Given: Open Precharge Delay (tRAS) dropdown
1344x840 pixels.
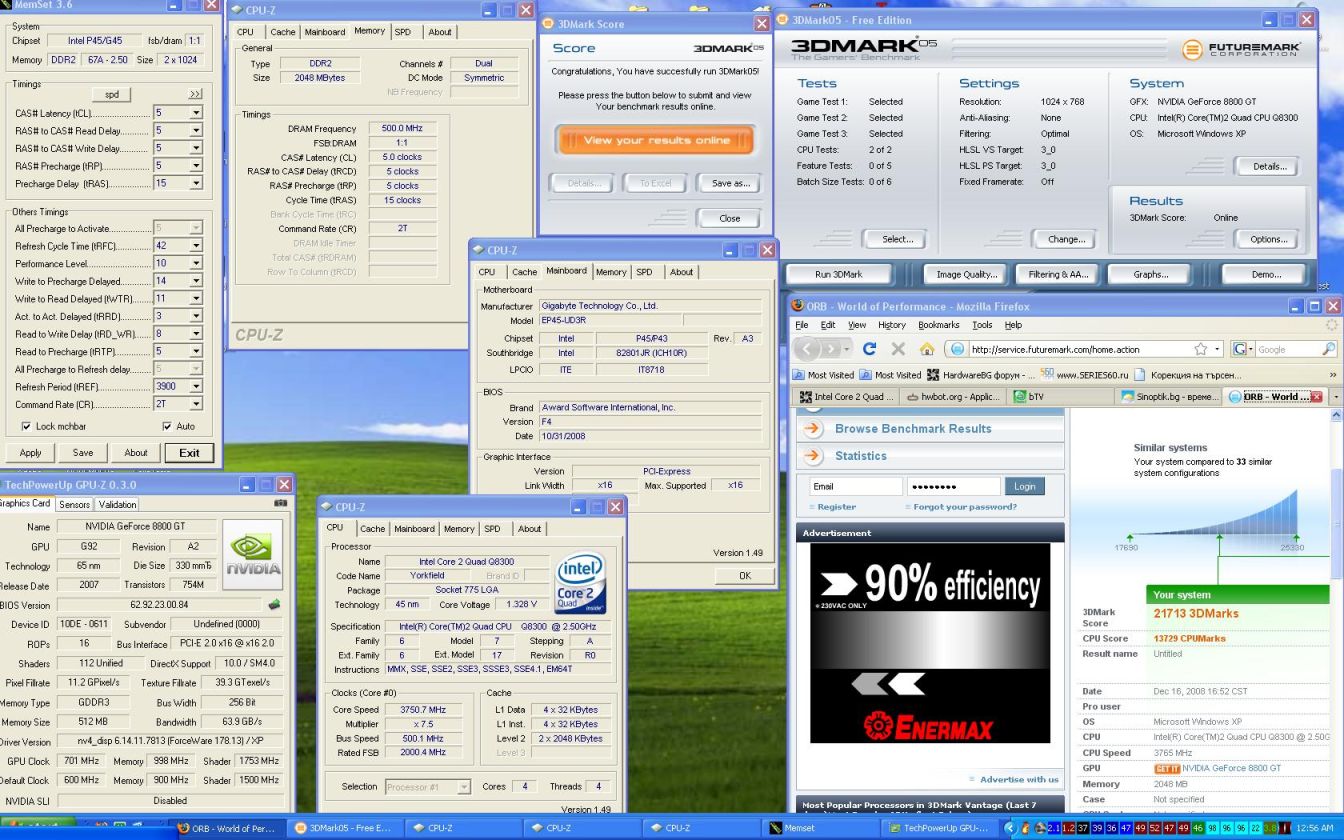Looking at the screenshot, I should point(196,183).
